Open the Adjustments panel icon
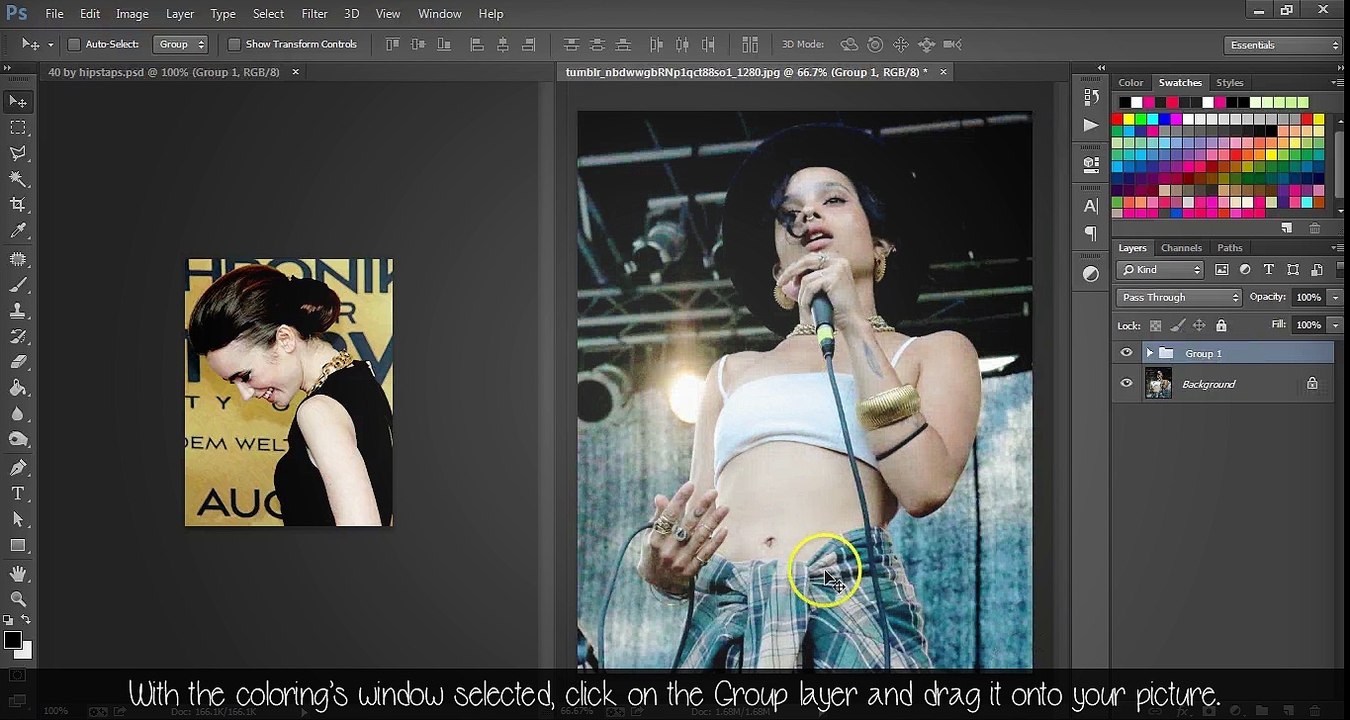This screenshot has height=720, width=1350. tap(1091, 274)
